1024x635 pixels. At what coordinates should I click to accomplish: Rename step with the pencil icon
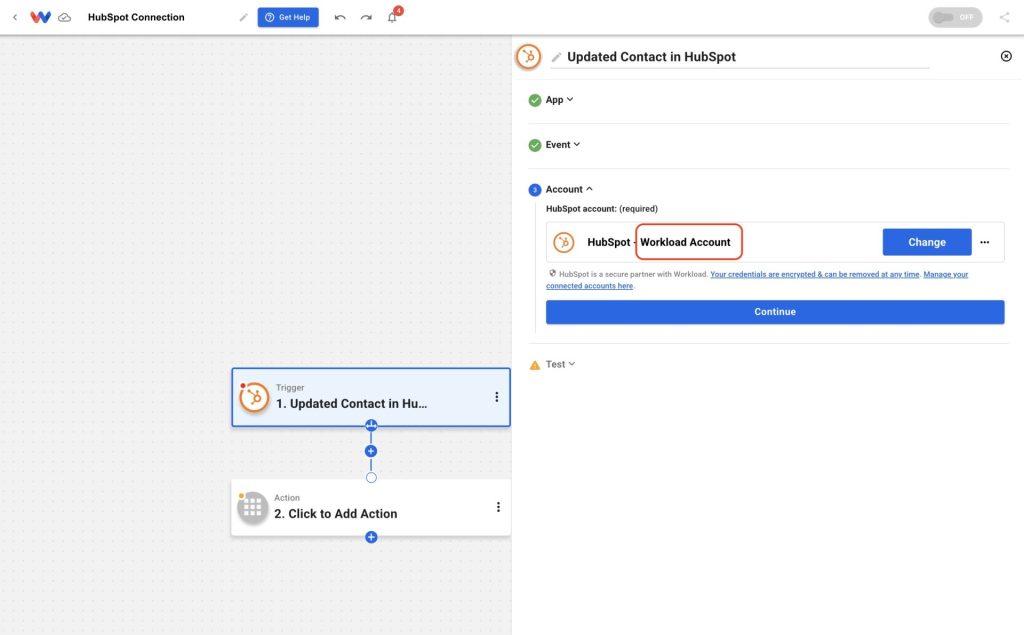[556, 57]
